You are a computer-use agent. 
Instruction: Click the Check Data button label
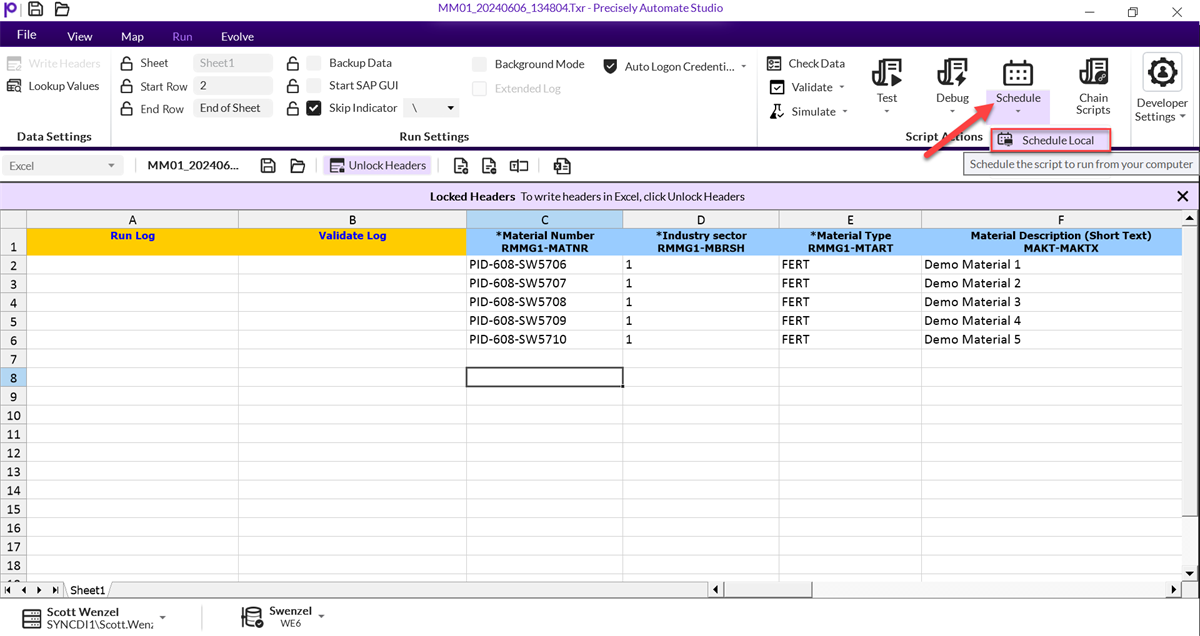pos(817,64)
